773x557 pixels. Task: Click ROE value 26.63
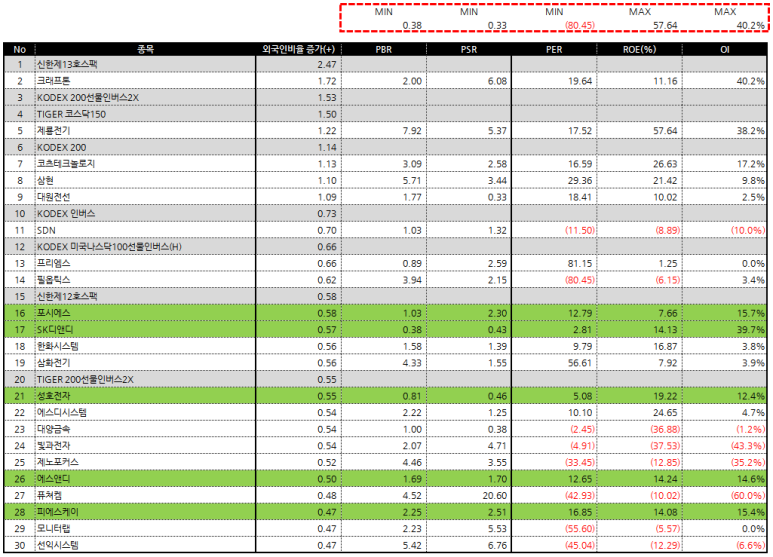click(665, 164)
